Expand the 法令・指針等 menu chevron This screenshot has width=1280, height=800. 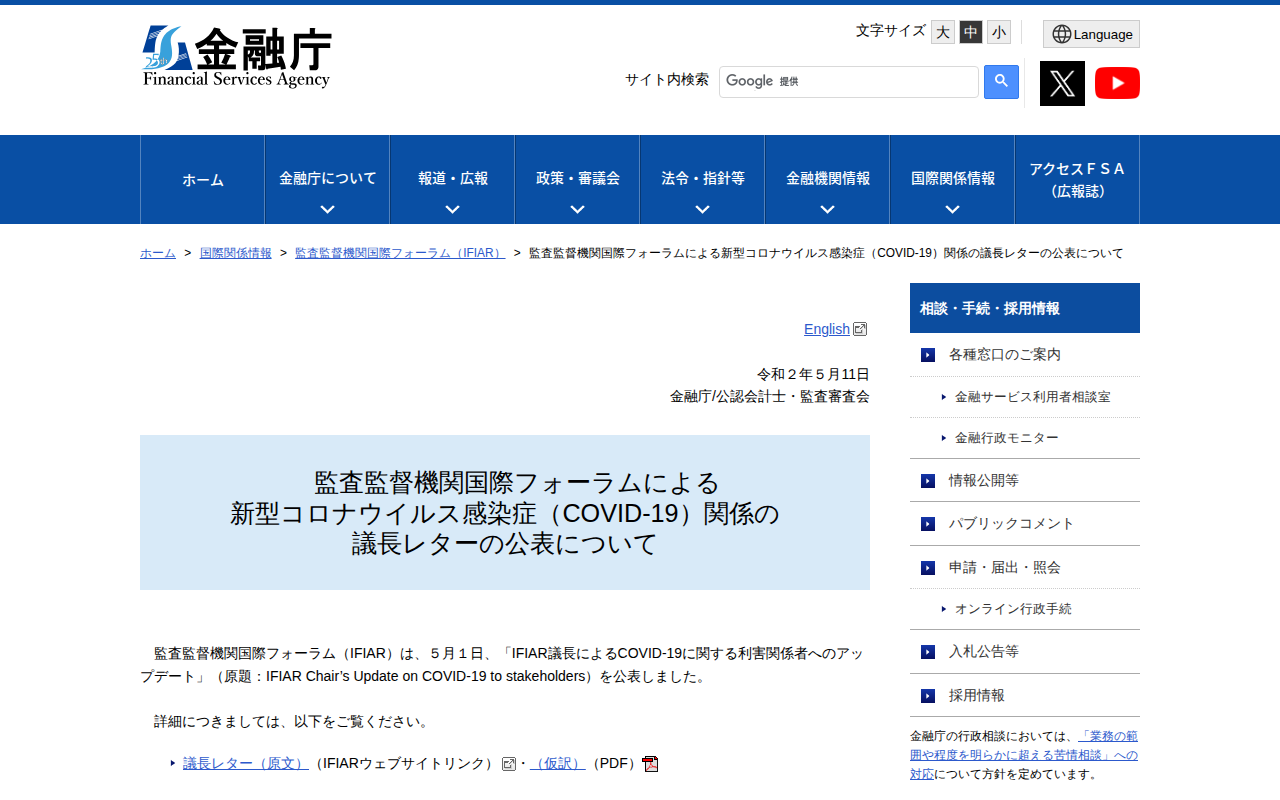[701, 208]
